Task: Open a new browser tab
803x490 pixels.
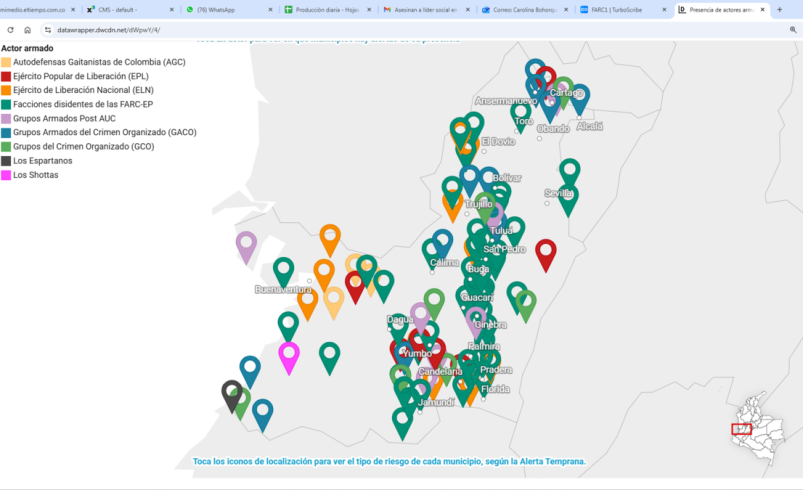Action: pyautogui.click(x=779, y=9)
